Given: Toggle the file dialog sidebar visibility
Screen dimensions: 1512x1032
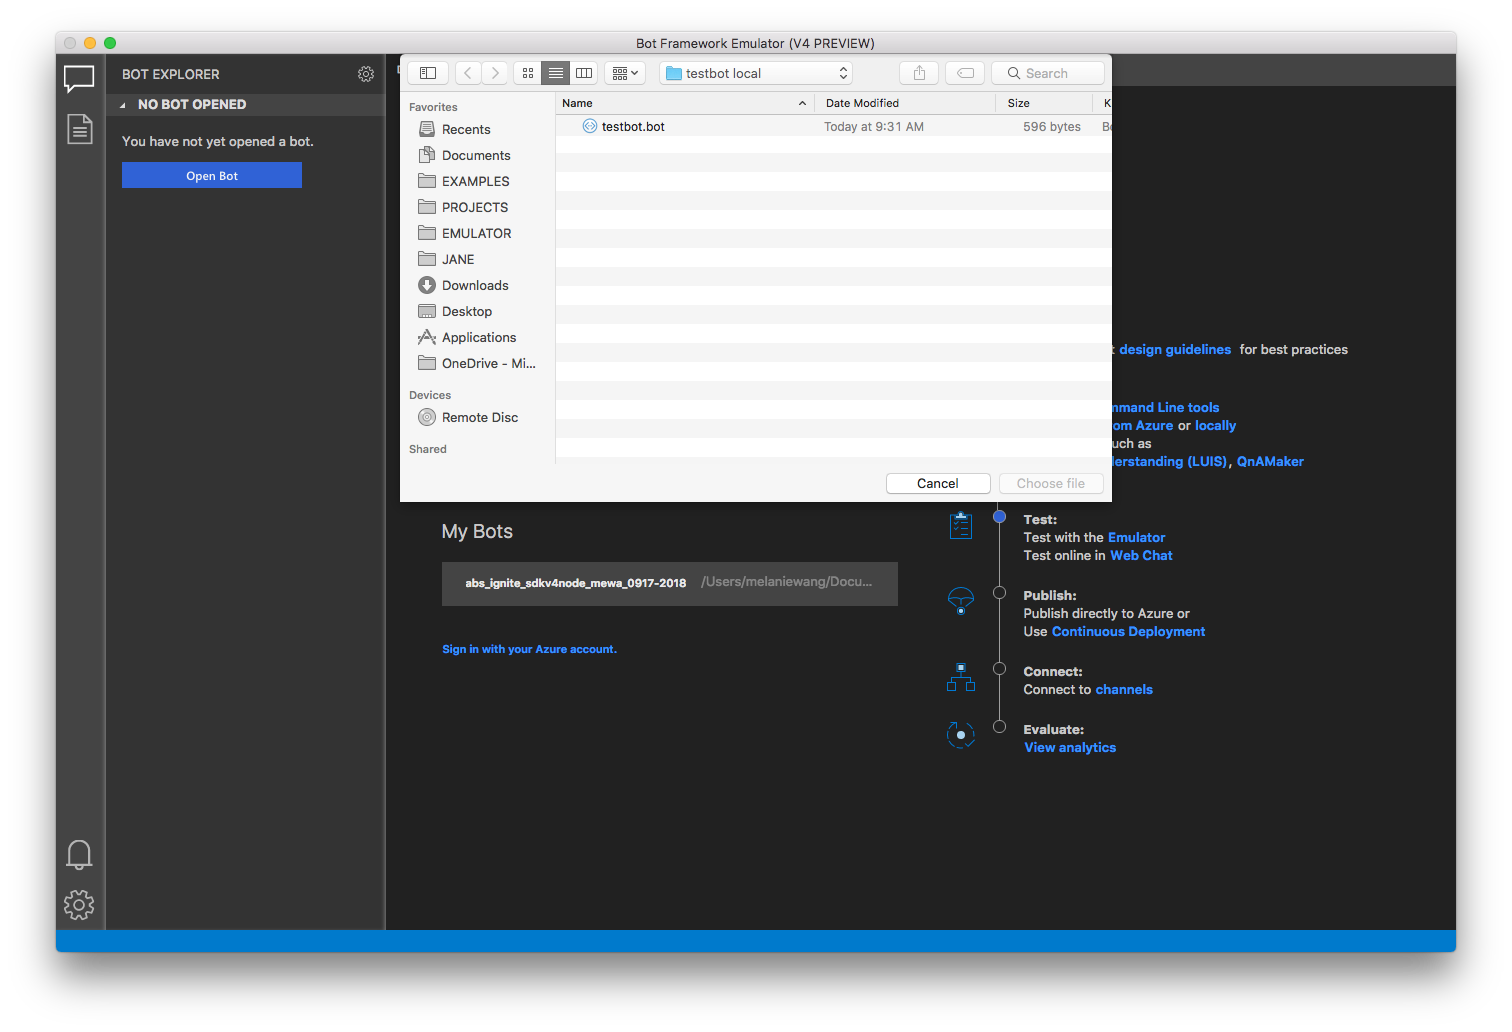Looking at the screenshot, I should point(427,72).
